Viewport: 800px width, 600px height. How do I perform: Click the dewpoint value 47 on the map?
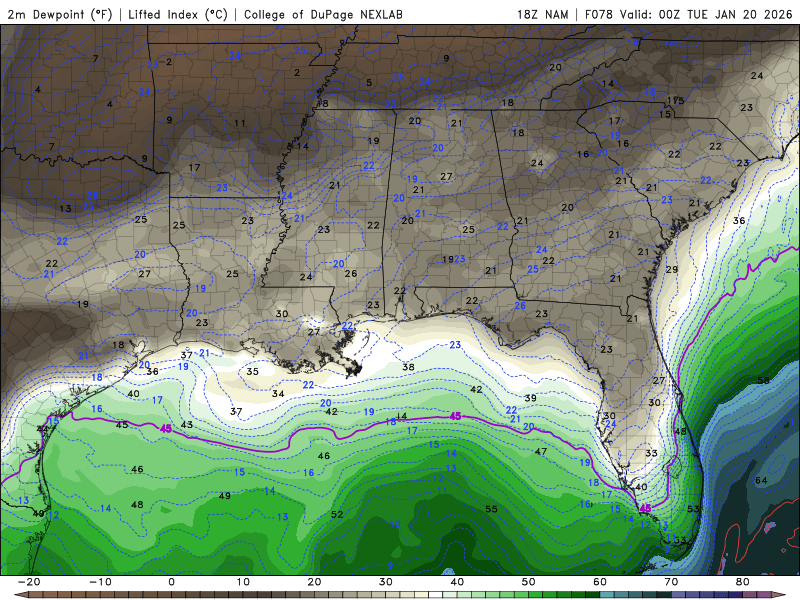pos(541,452)
